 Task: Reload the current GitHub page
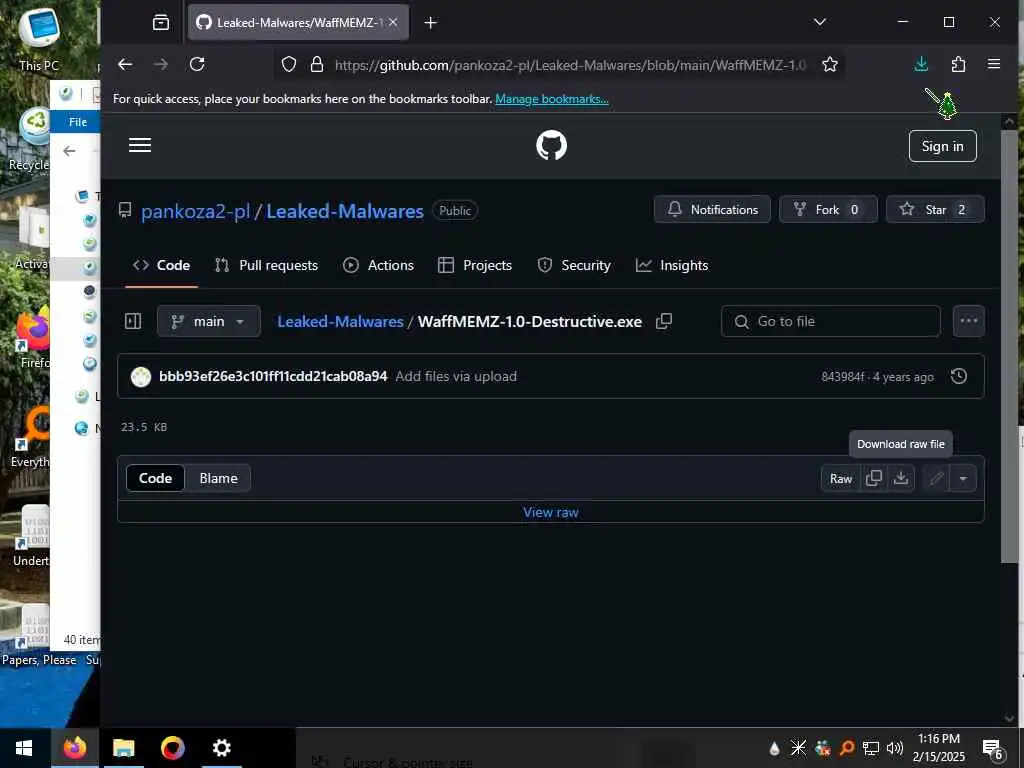tap(197, 64)
